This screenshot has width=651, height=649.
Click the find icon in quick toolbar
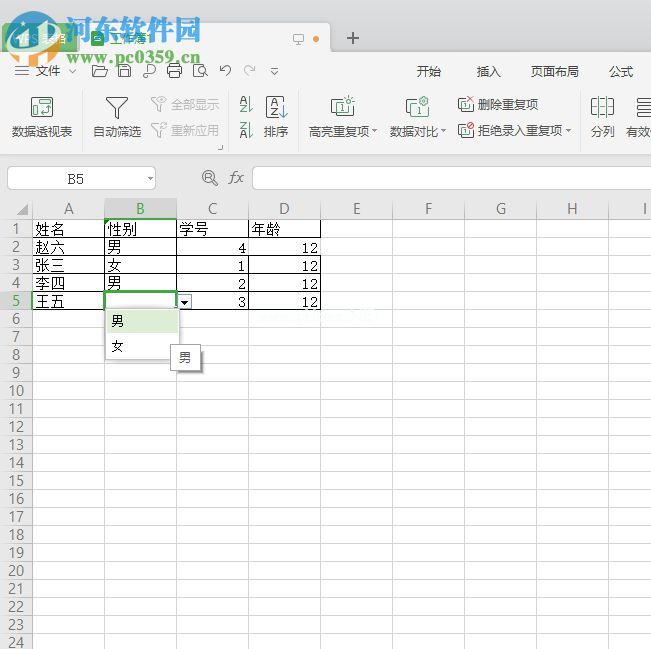coord(149,71)
